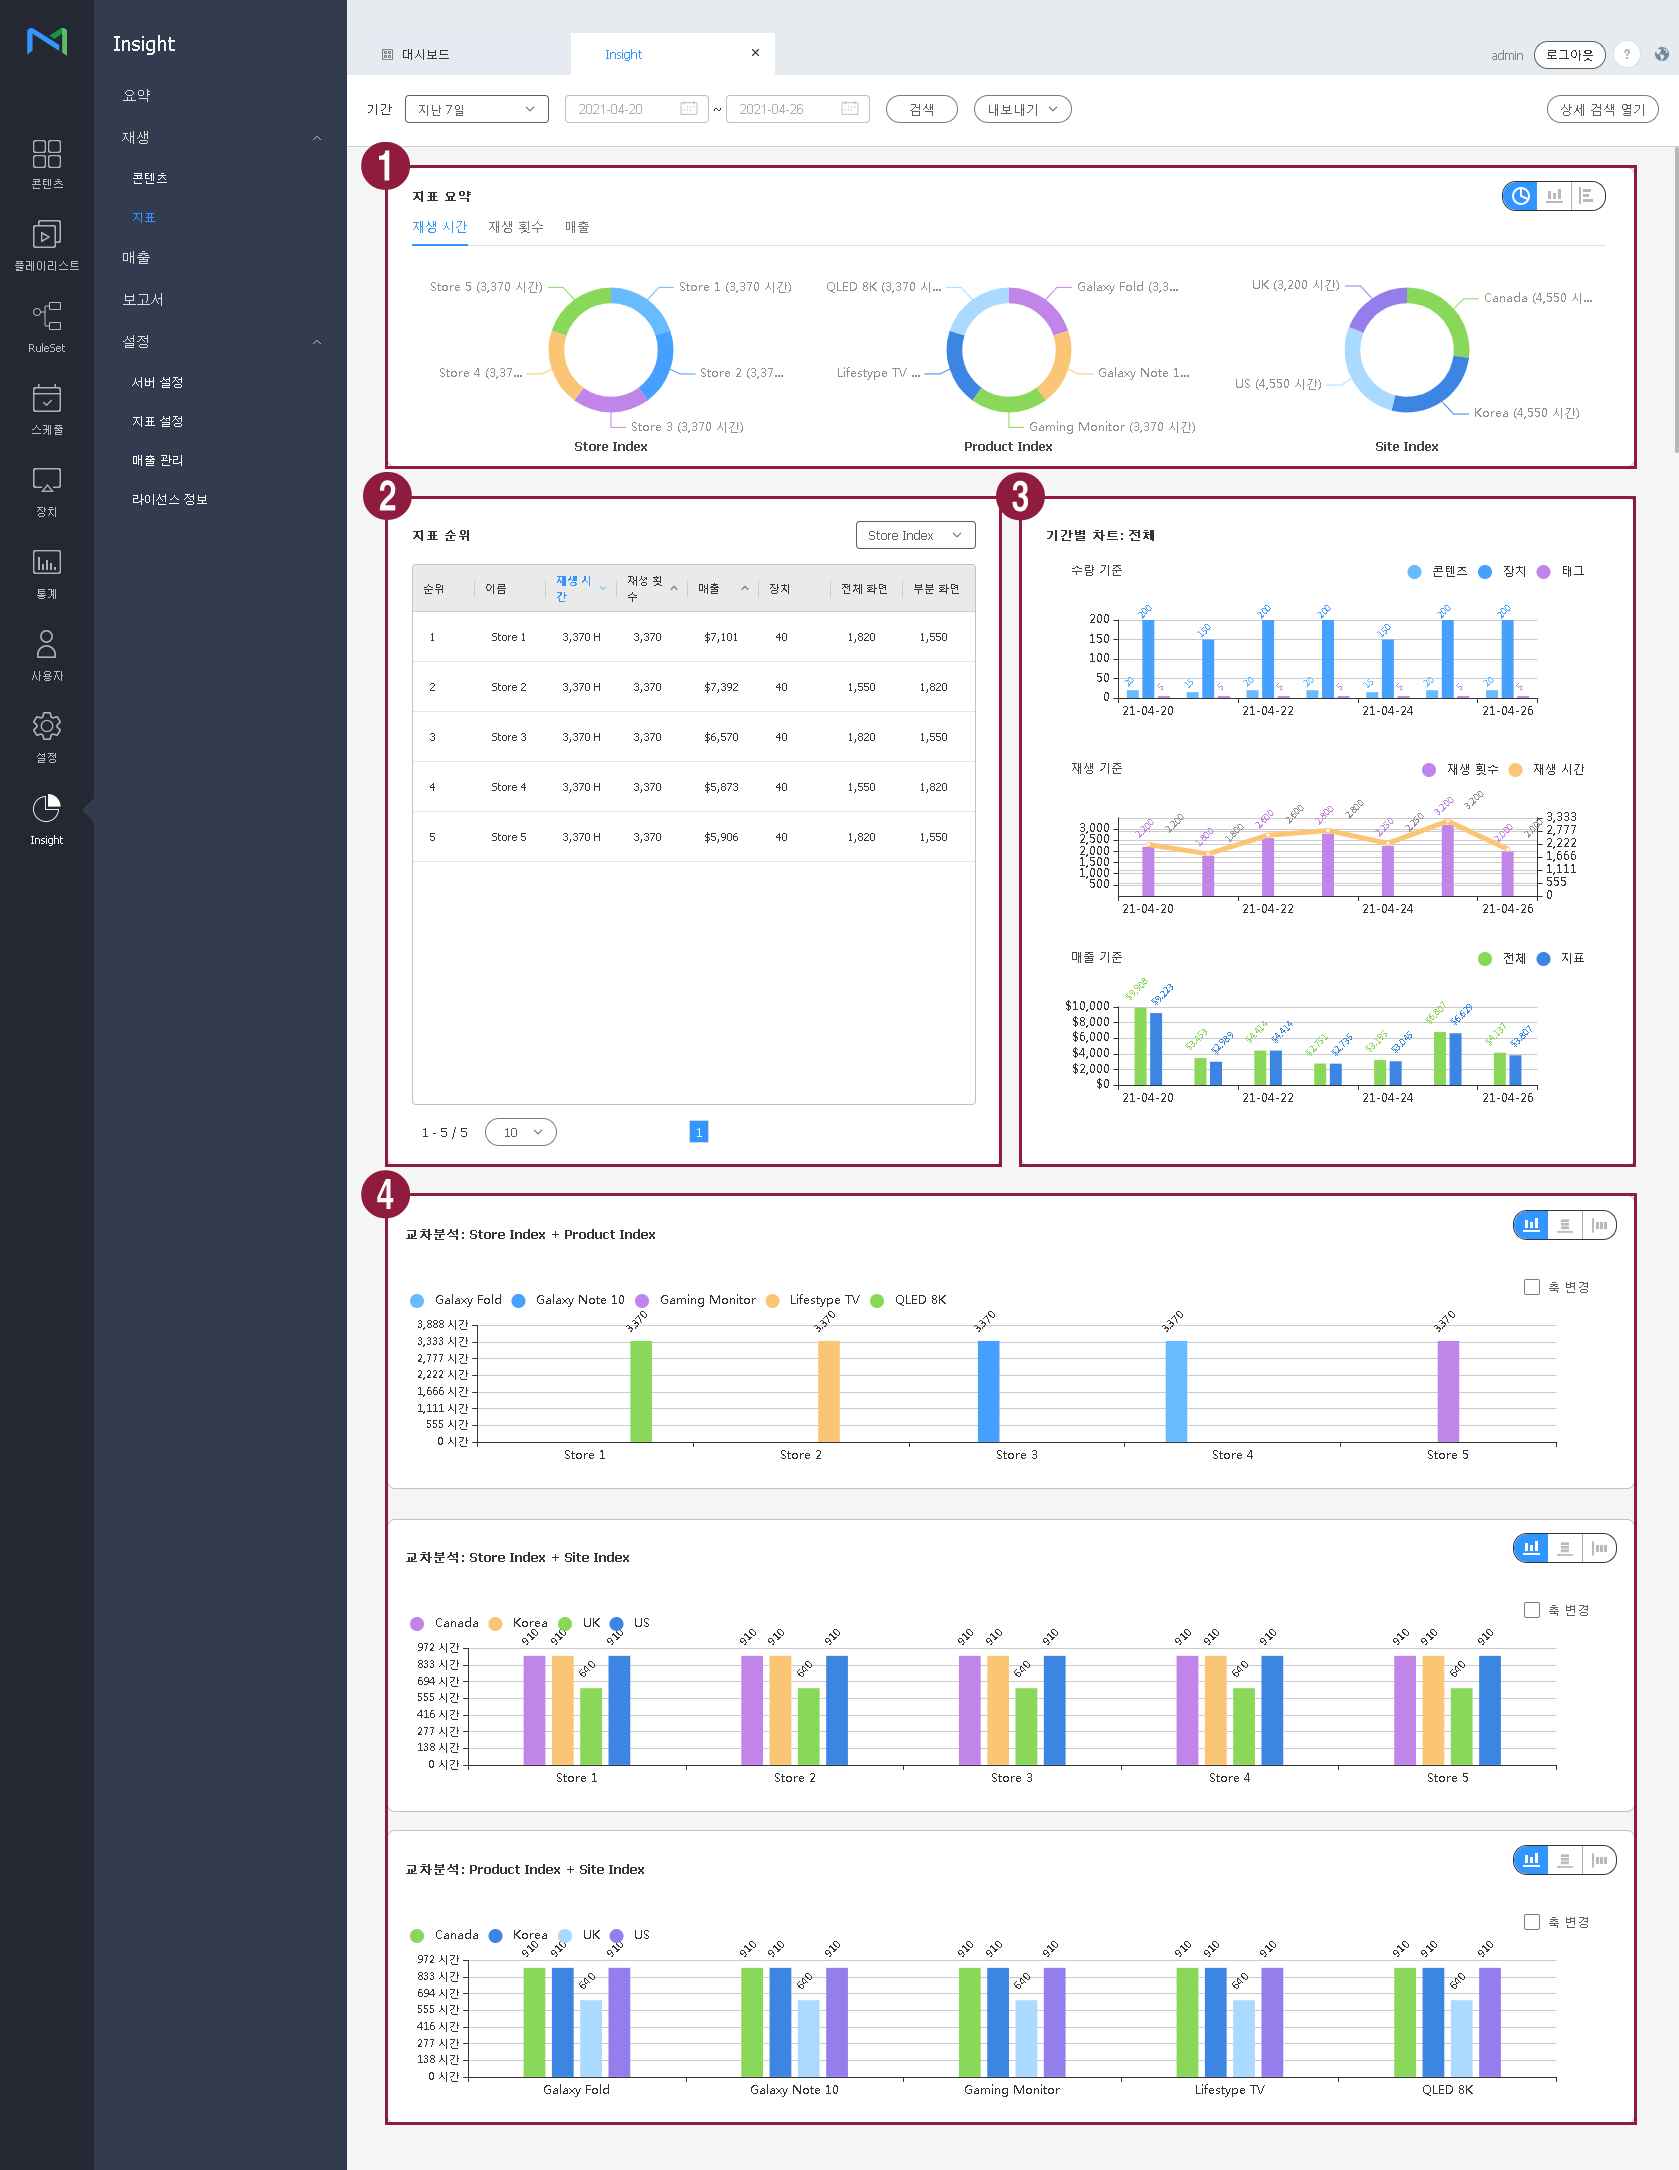Screen dimensions: 1679x2170
Task: Toggle the 콘텐츠 legend color dot
Action: 1414,572
